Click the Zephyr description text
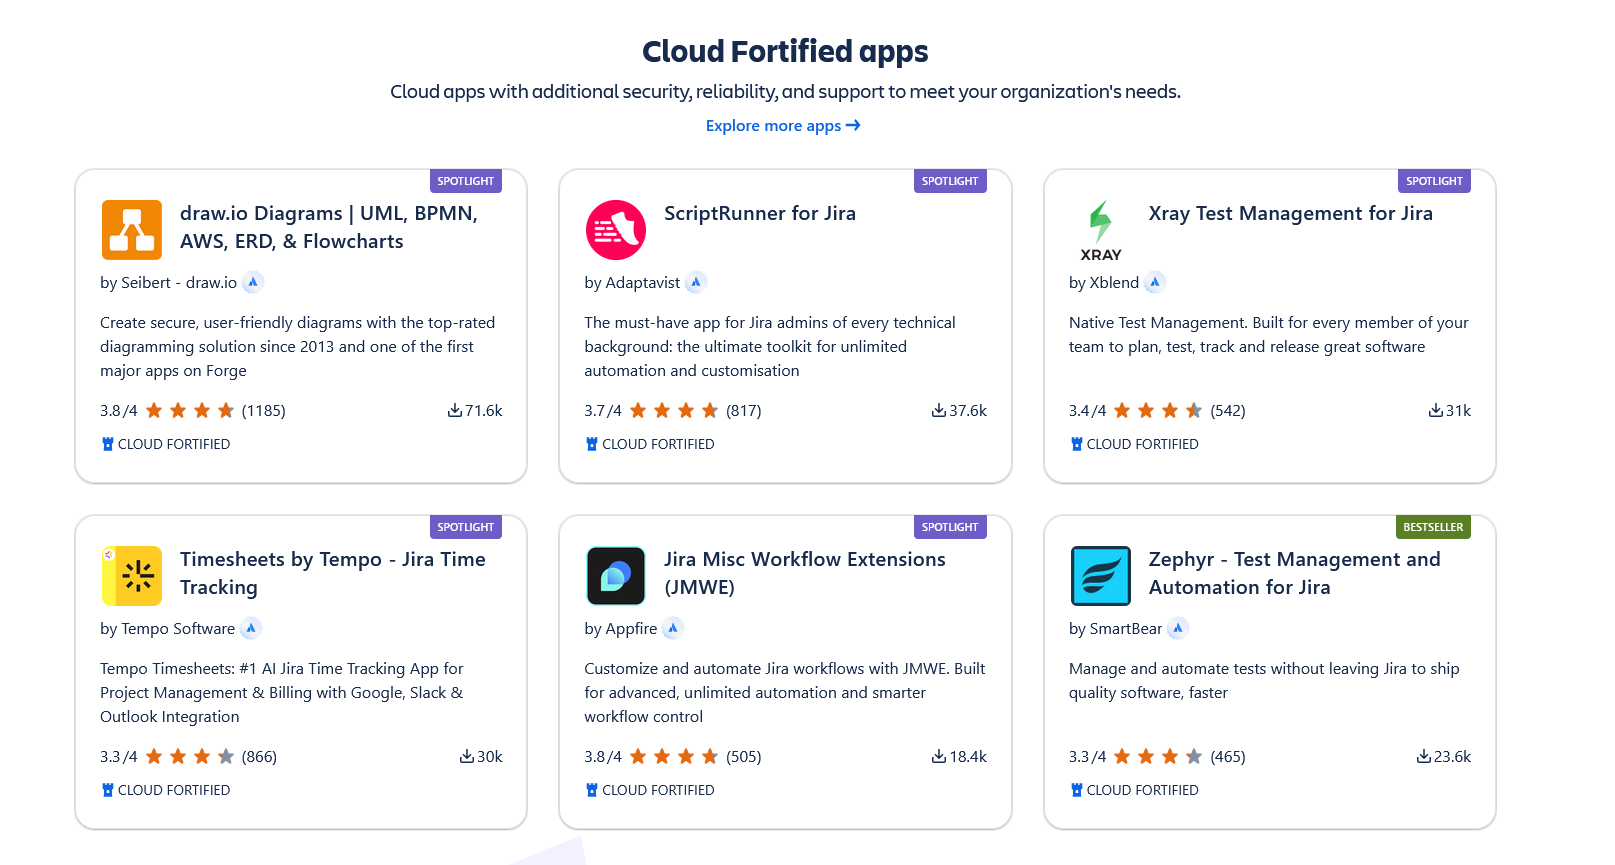Viewport: 1615px width, 865px height. coord(1263,681)
